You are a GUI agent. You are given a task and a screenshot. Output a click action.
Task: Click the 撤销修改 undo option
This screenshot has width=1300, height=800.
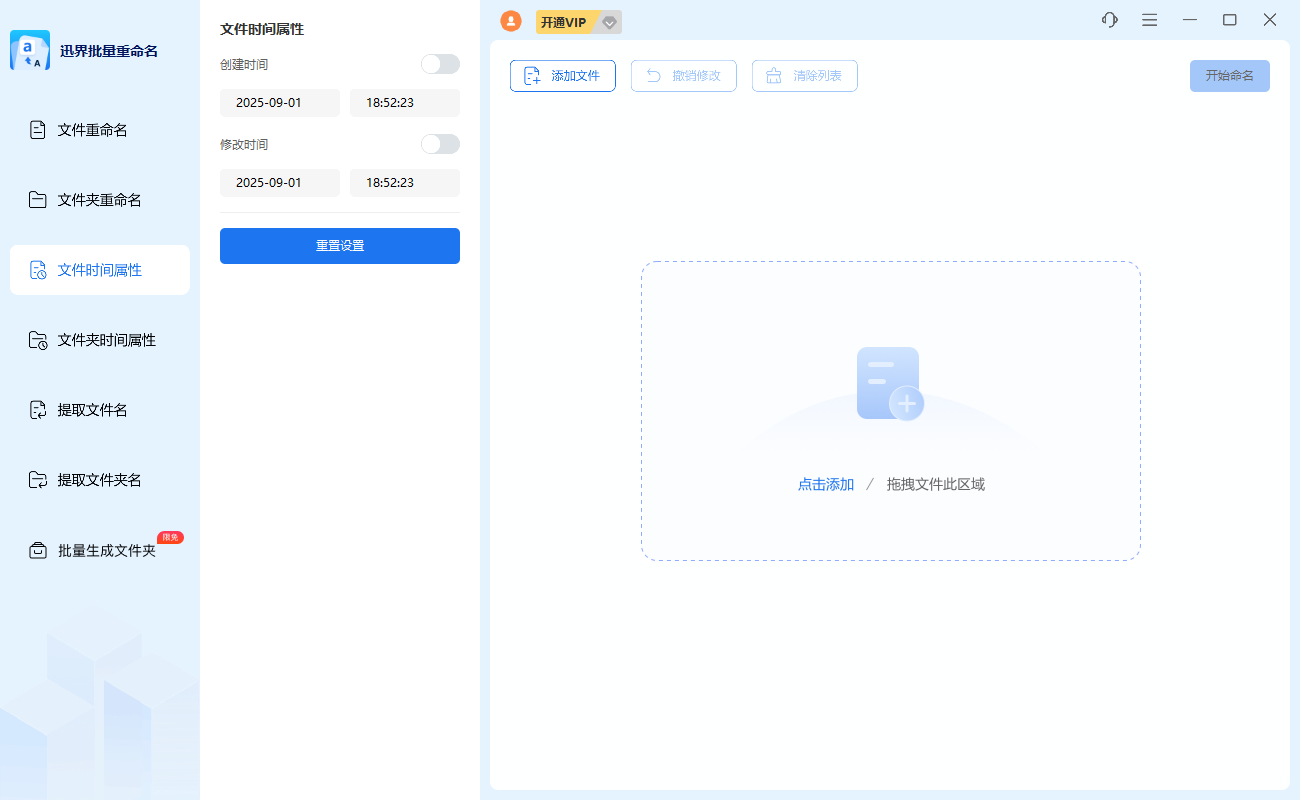[x=683, y=75]
